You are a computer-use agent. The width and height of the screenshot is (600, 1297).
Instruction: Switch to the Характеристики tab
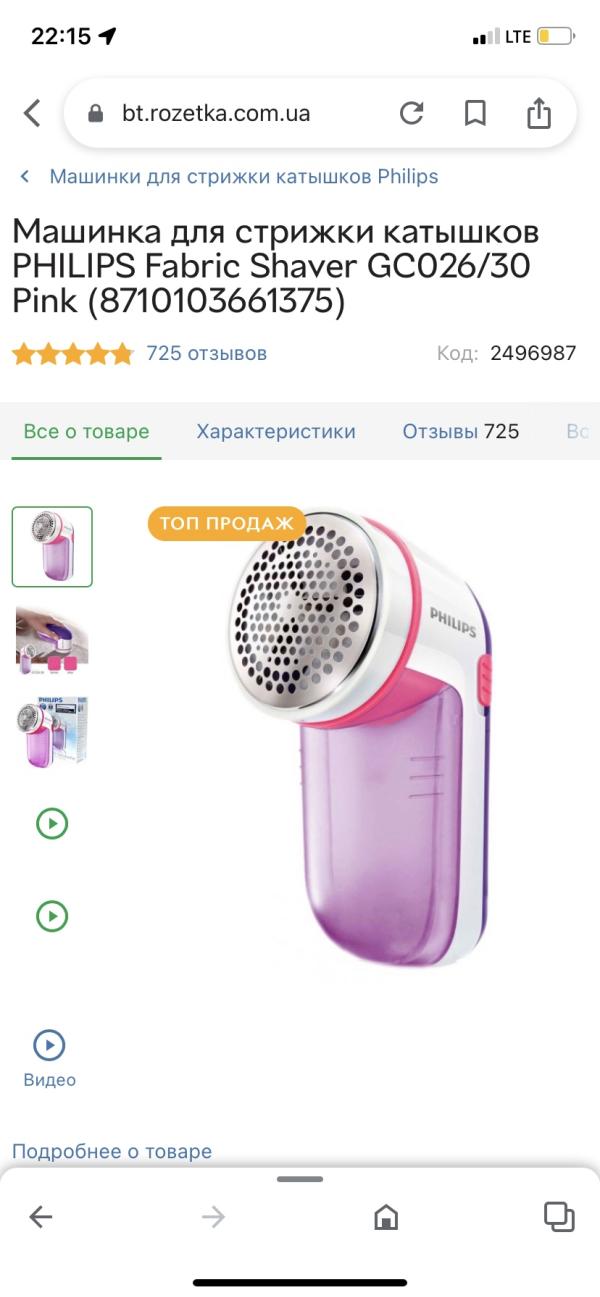click(x=276, y=432)
